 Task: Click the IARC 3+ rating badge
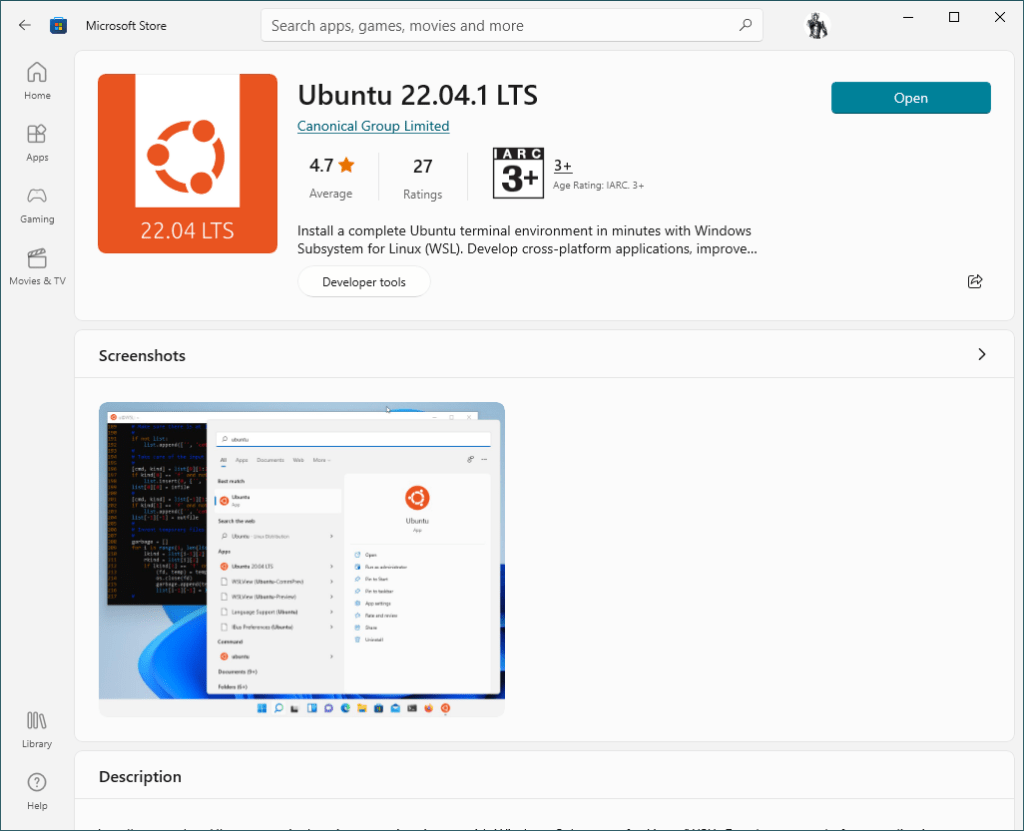(519, 172)
